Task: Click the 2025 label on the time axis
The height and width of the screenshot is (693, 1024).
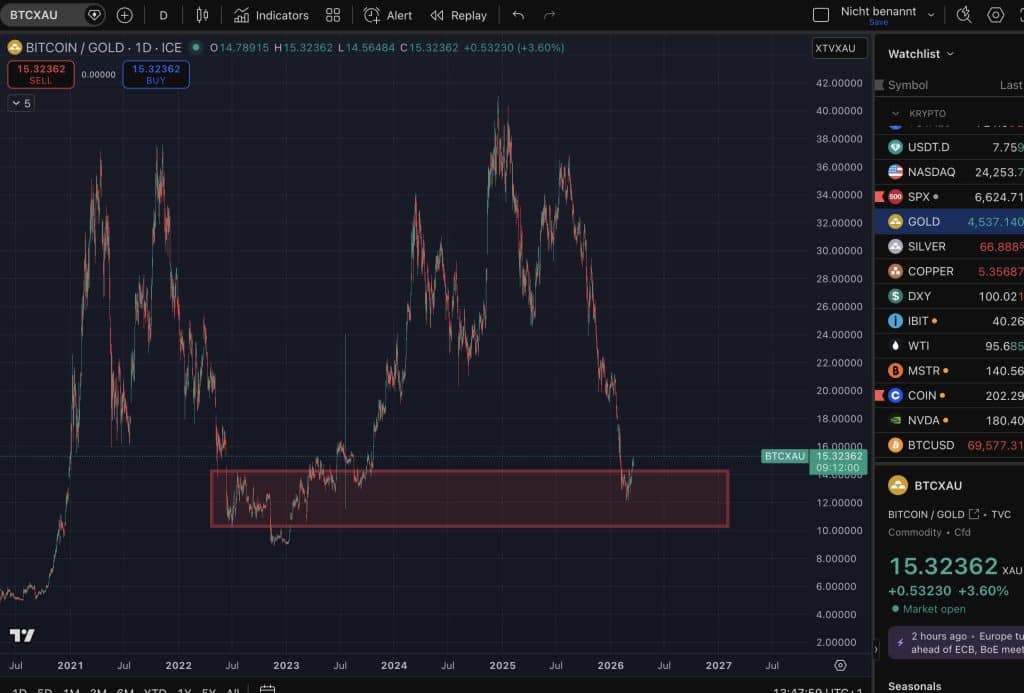Action: (502, 665)
